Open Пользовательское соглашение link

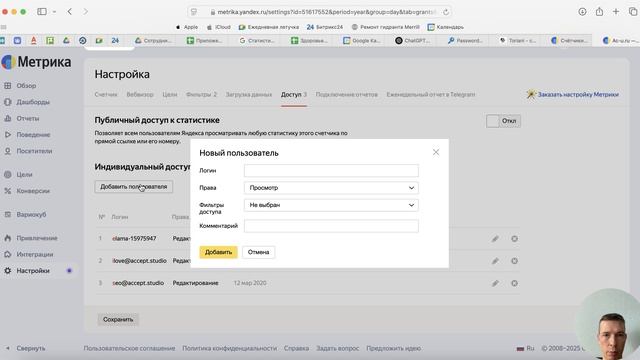point(129,348)
